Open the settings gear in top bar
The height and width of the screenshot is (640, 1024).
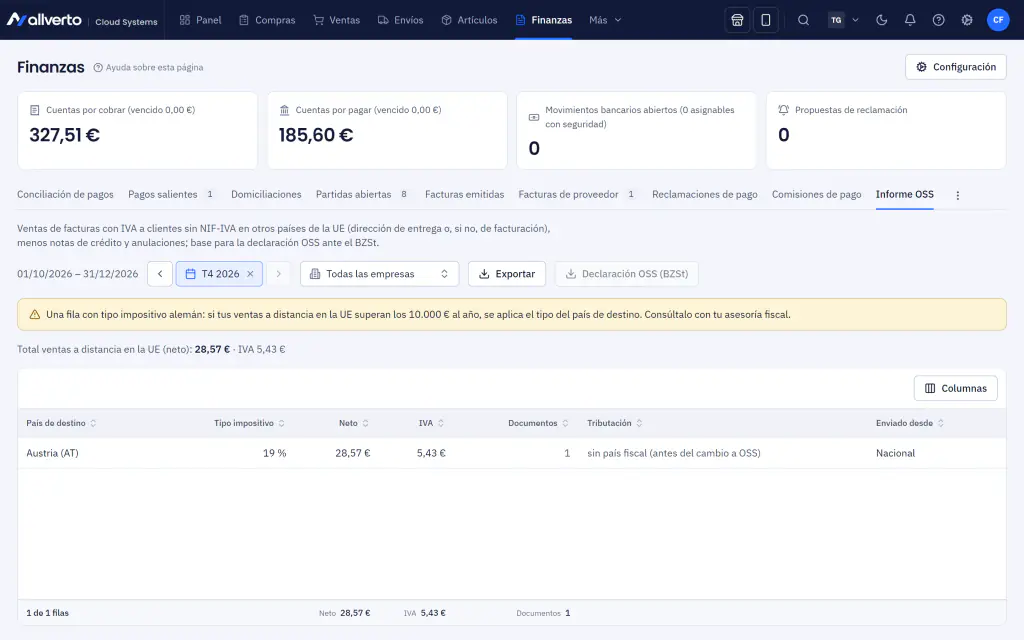(967, 20)
